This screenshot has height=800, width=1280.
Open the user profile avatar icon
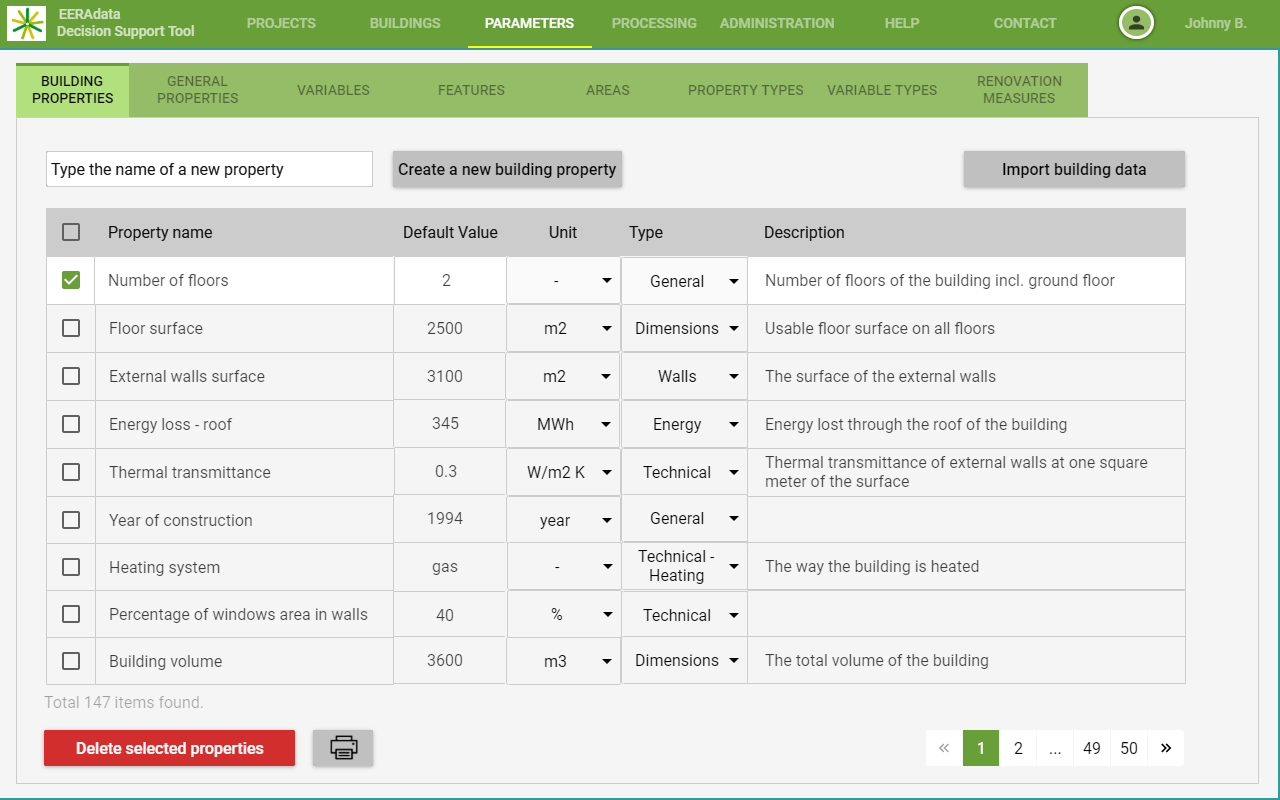click(x=1136, y=23)
